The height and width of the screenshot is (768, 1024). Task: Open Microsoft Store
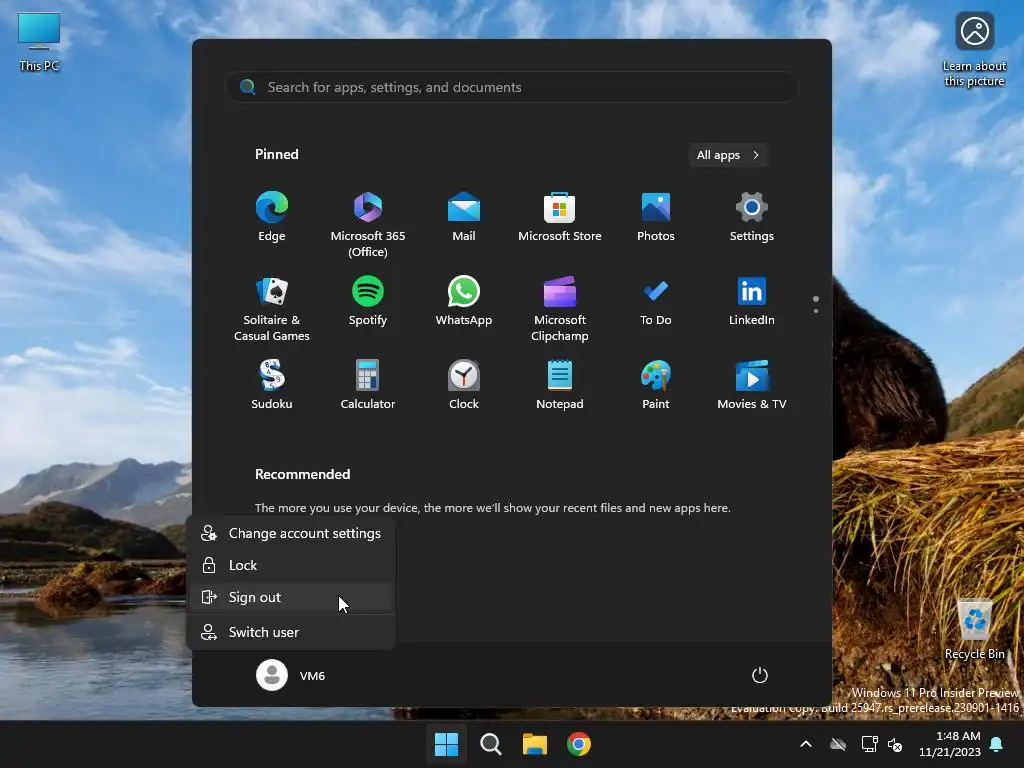pyautogui.click(x=560, y=217)
